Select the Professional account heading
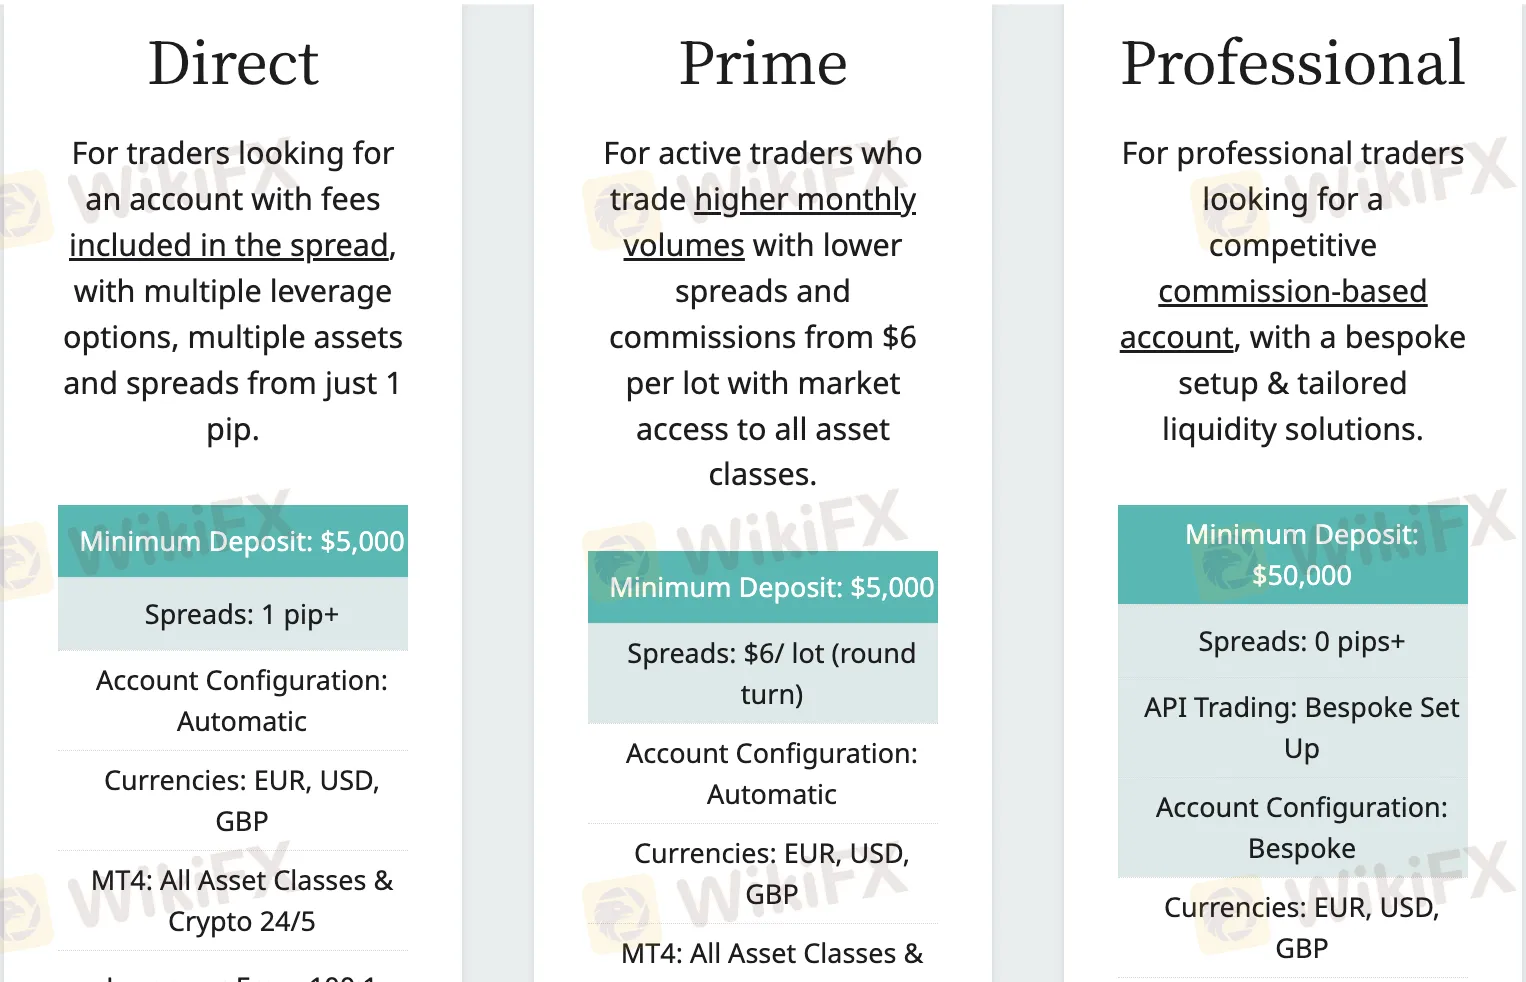The height and width of the screenshot is (982, 1526). 1292,64
